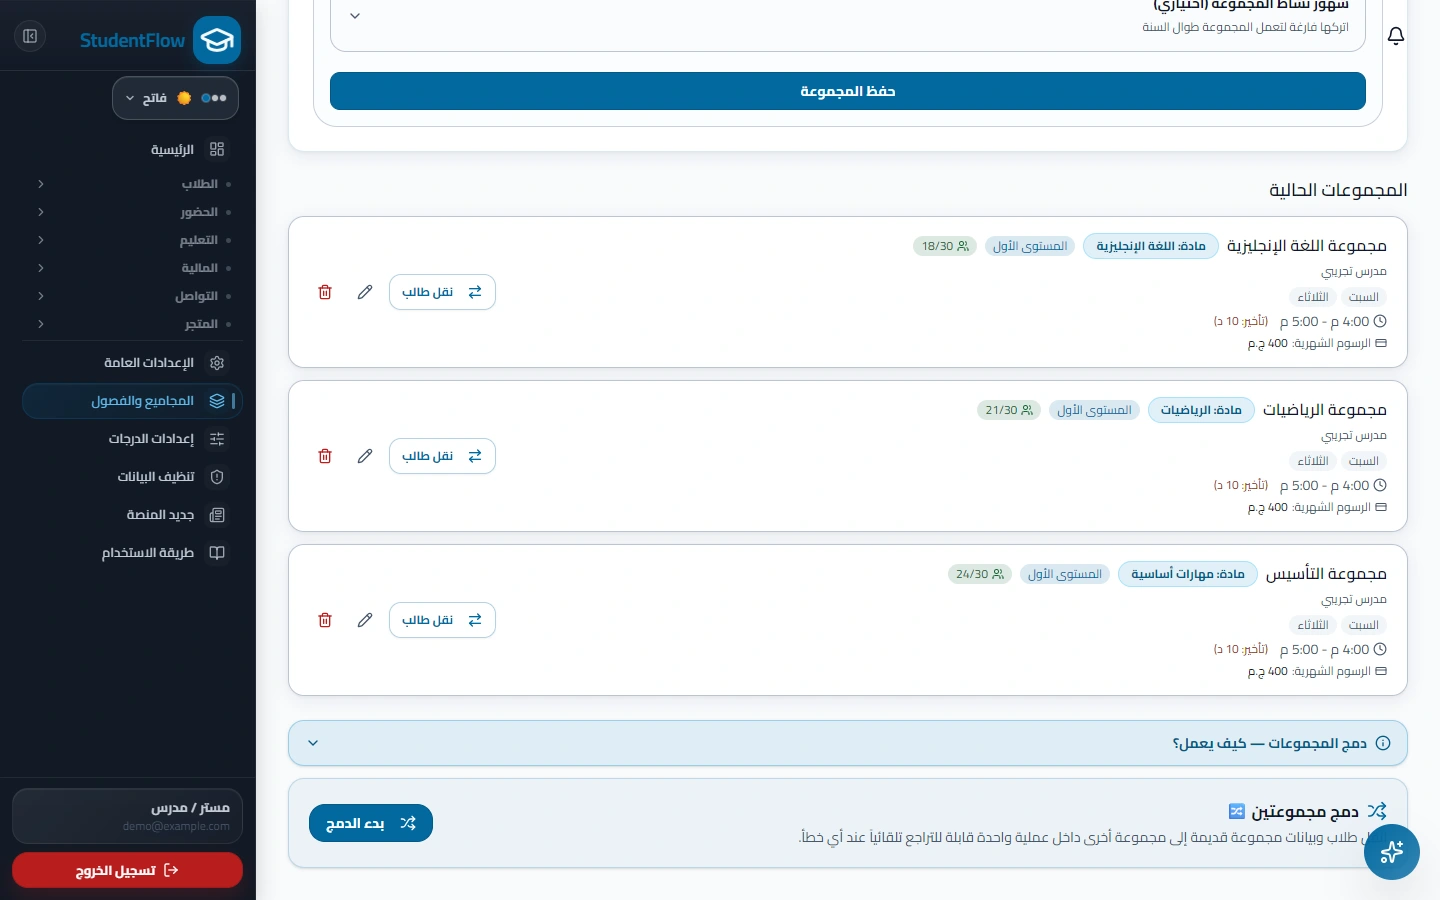Viewport: 1440px width, 900px height.
Task: Delete مجموعة اللغة الإنجليزية with trash icon
Action: (325, 292)
